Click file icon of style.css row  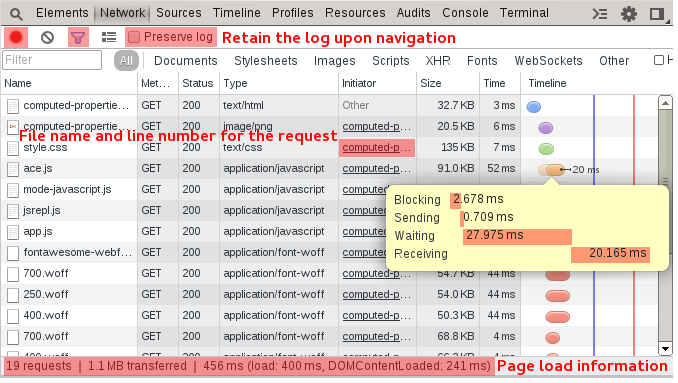tap(13, 148)
